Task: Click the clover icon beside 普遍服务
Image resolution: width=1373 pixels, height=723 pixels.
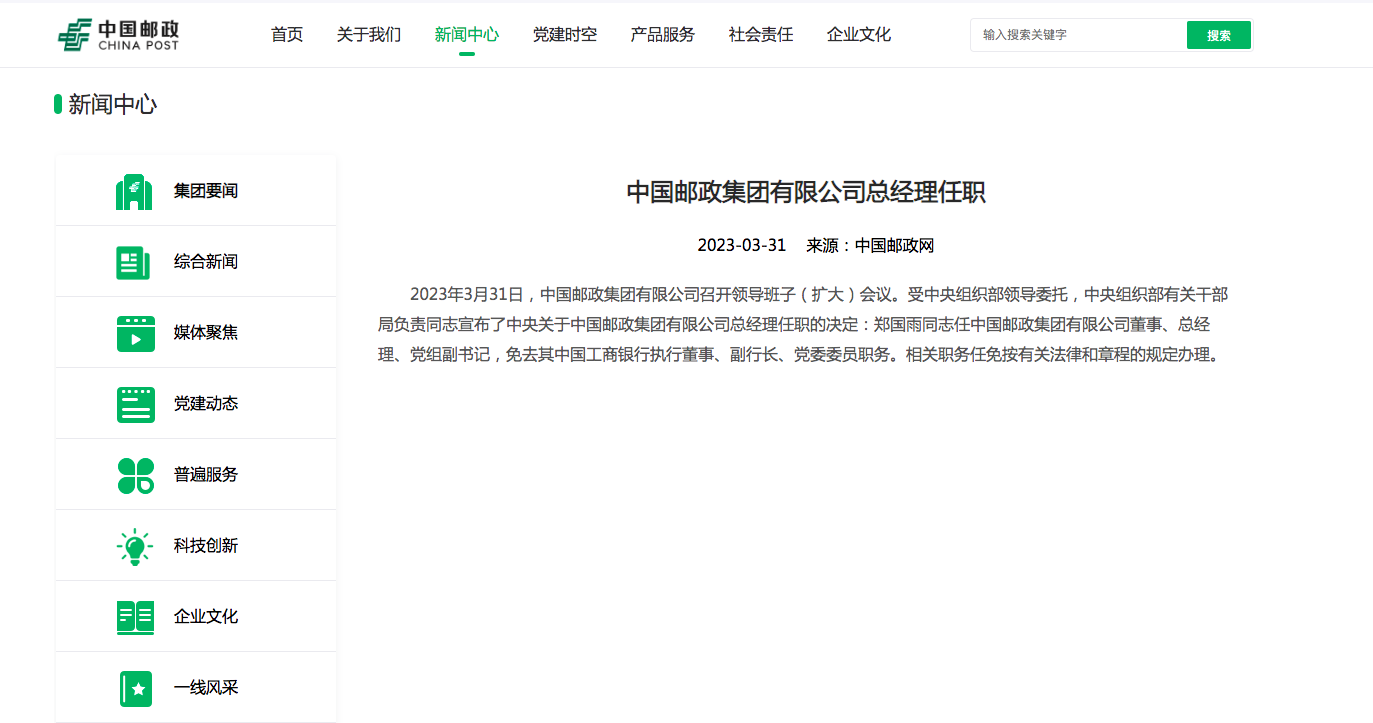Action: (135, 475)
